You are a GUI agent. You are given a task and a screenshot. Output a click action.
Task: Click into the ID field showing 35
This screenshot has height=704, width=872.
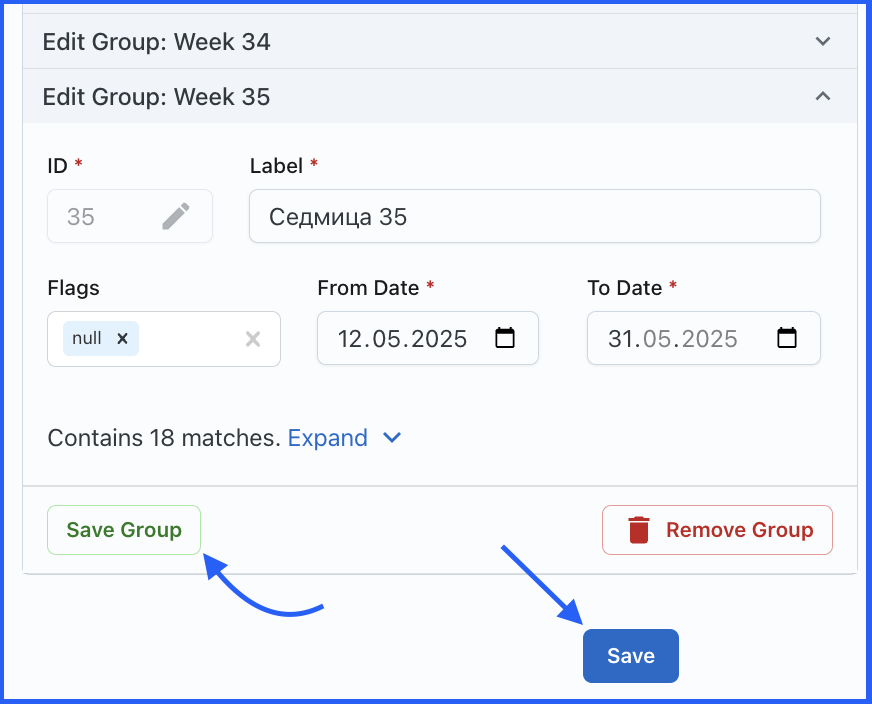(x=100, y=216)
